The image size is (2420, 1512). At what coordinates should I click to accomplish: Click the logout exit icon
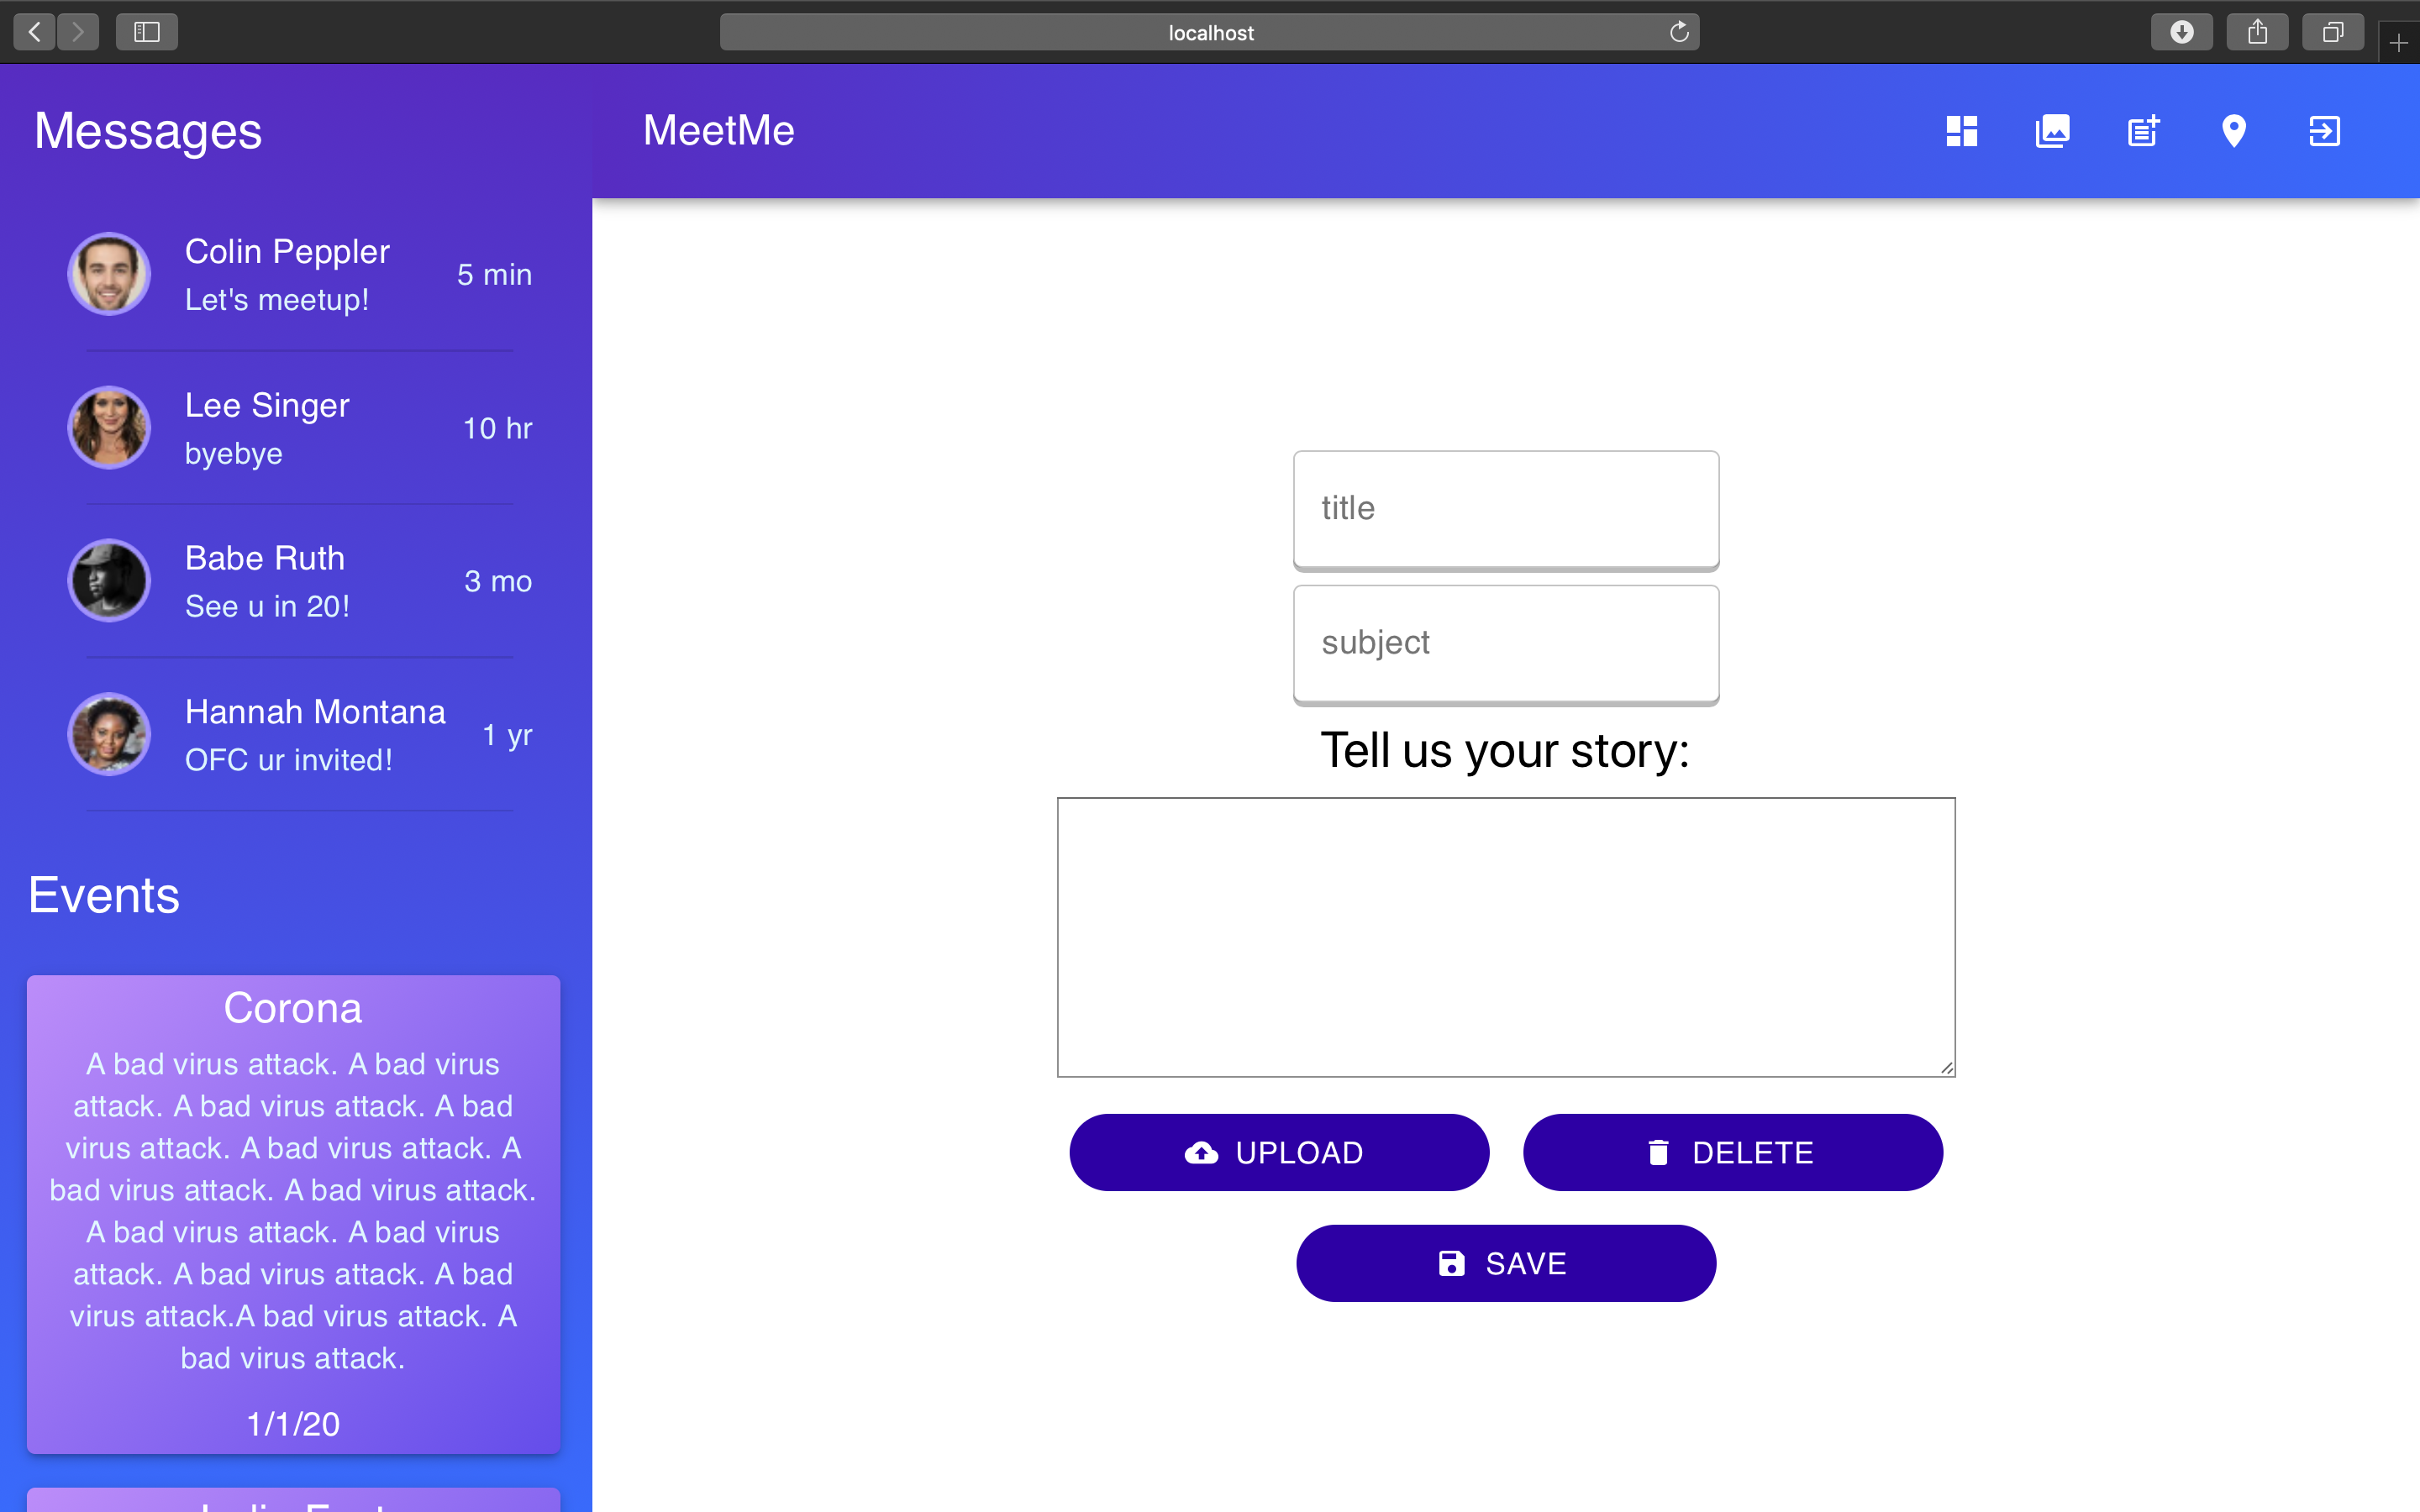point(2324,131)
